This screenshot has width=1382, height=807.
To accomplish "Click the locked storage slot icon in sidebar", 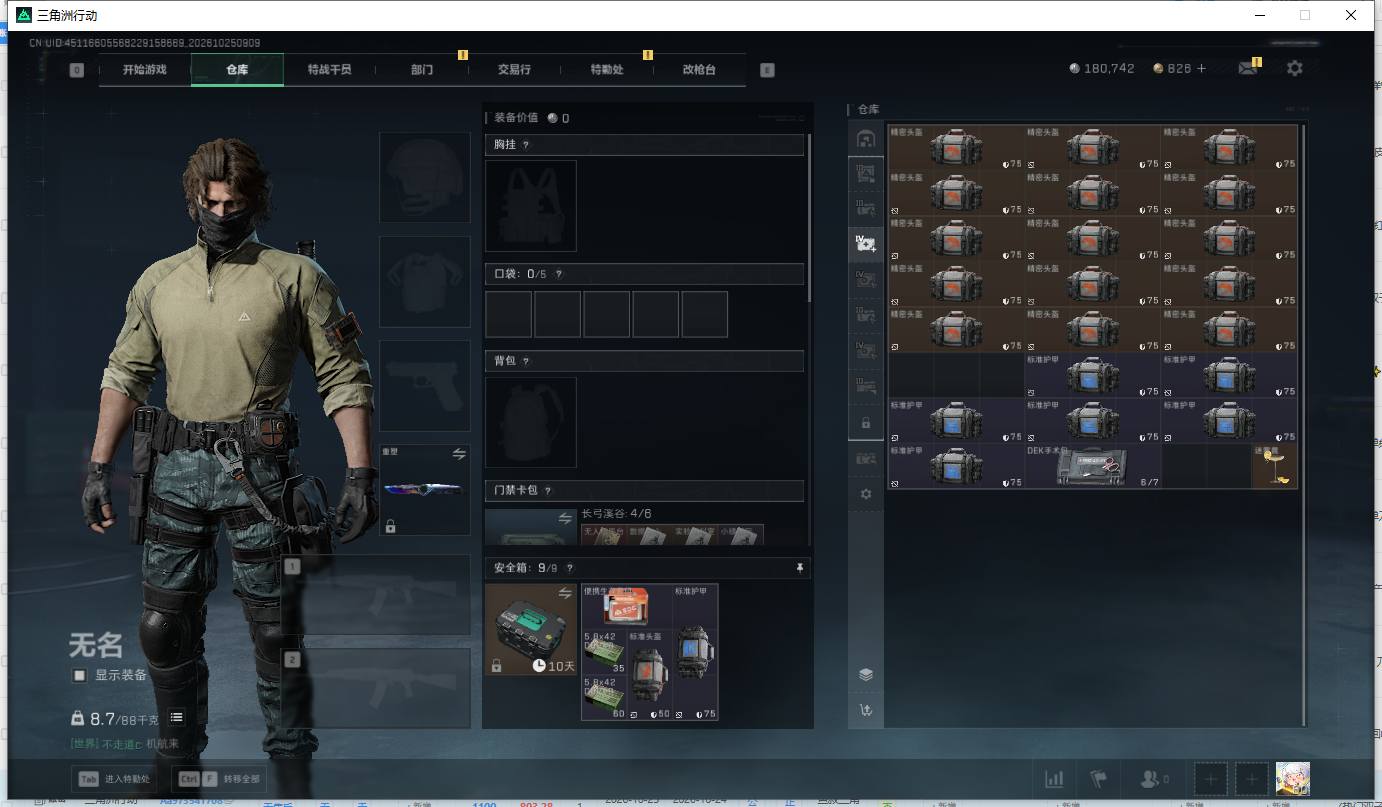I will click(x=866, y=423).
